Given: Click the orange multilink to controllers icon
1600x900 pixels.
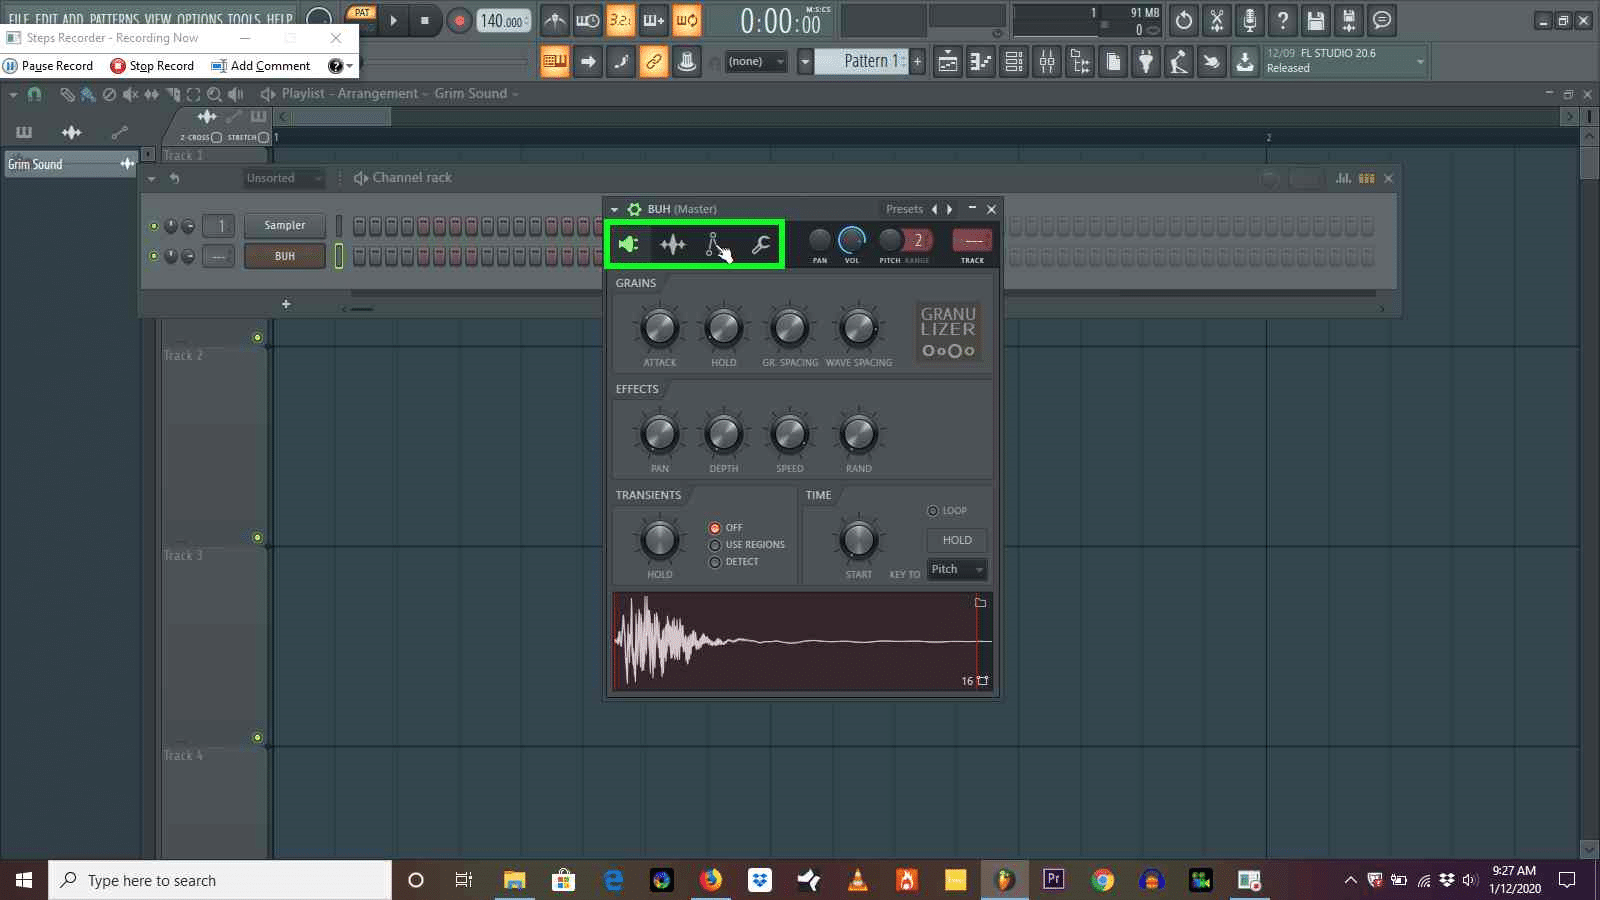Looking at the screenshot, I should [653, 62].
